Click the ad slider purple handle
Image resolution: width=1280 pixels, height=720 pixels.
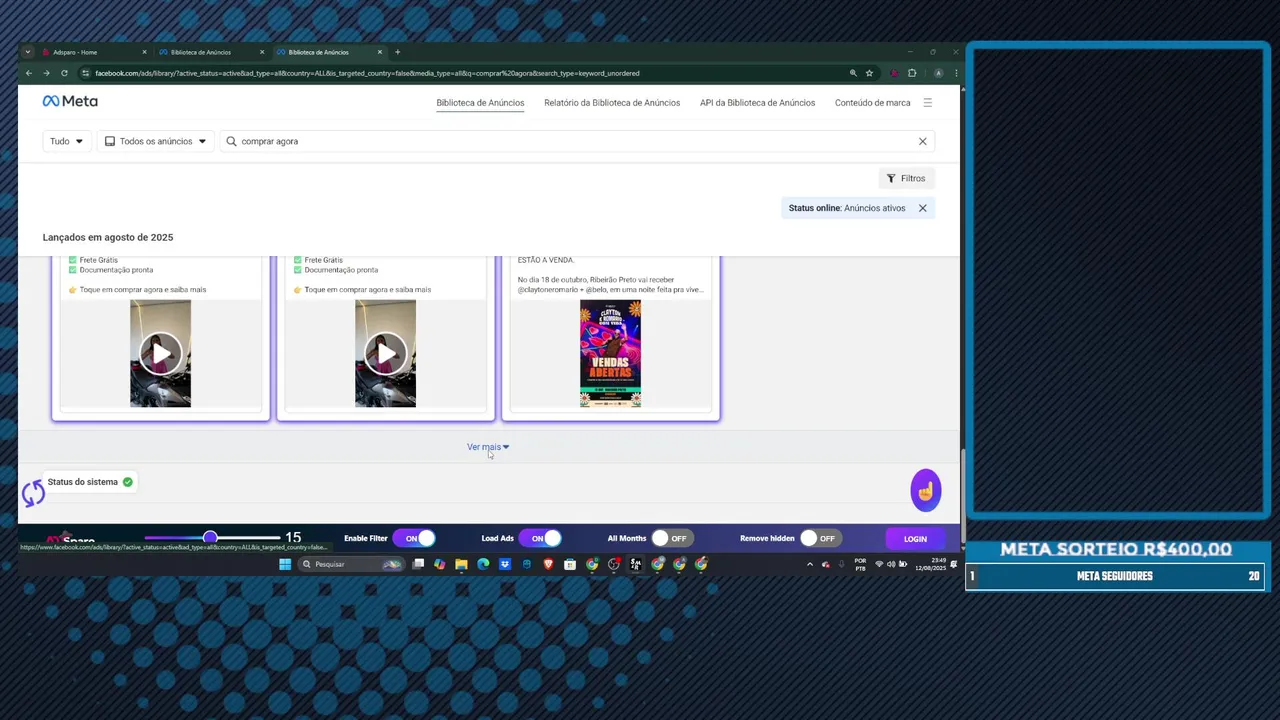click(210, 538)
